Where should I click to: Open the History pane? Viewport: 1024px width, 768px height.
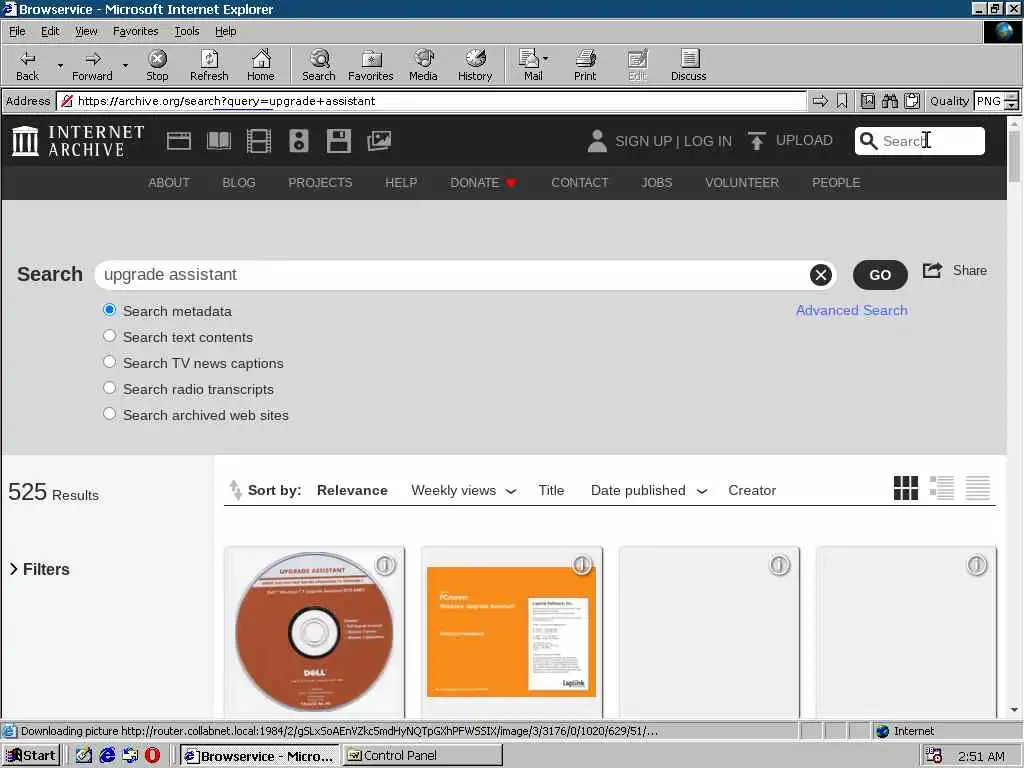click(475, 65)
